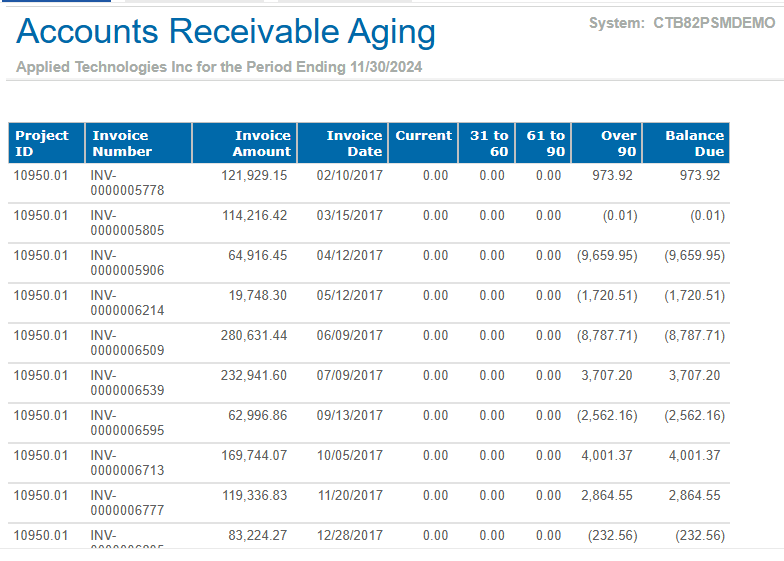The image size is (784, 561).
Task: Click the invoice amount 121,929.15
Action: tap(254, 175)
